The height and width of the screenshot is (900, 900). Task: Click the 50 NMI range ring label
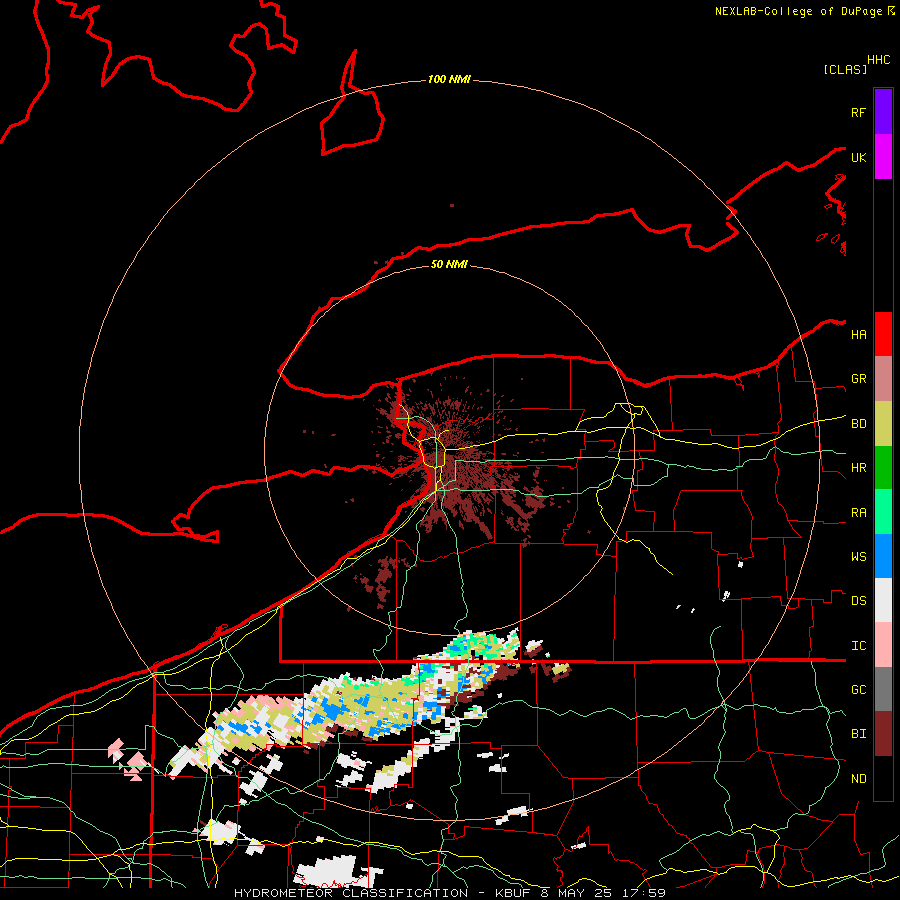(x=449, y=264)
